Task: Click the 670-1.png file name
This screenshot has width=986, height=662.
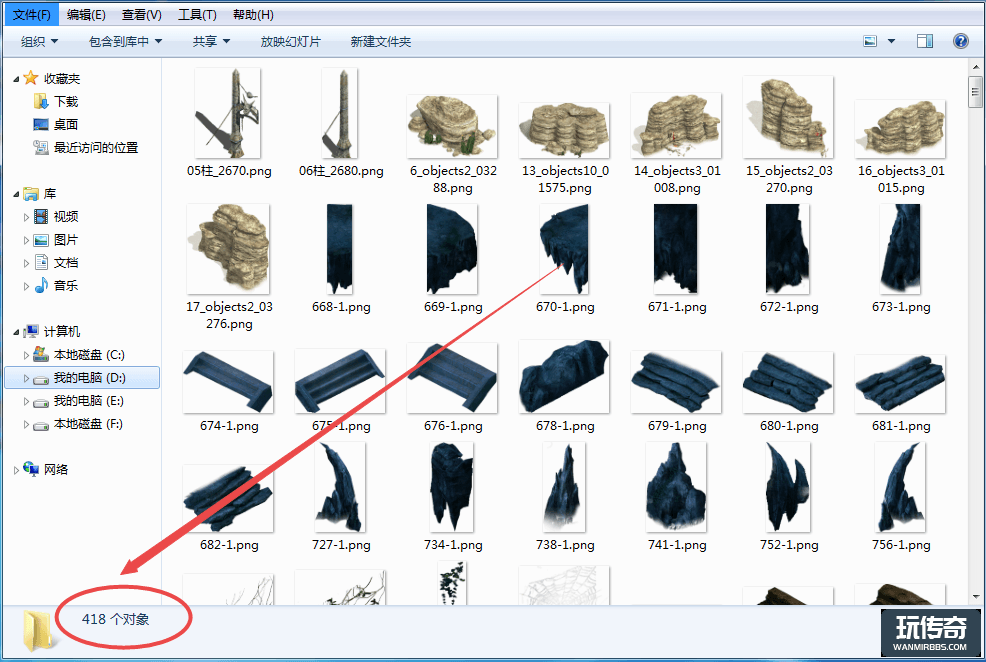Action: coord(565,307)
